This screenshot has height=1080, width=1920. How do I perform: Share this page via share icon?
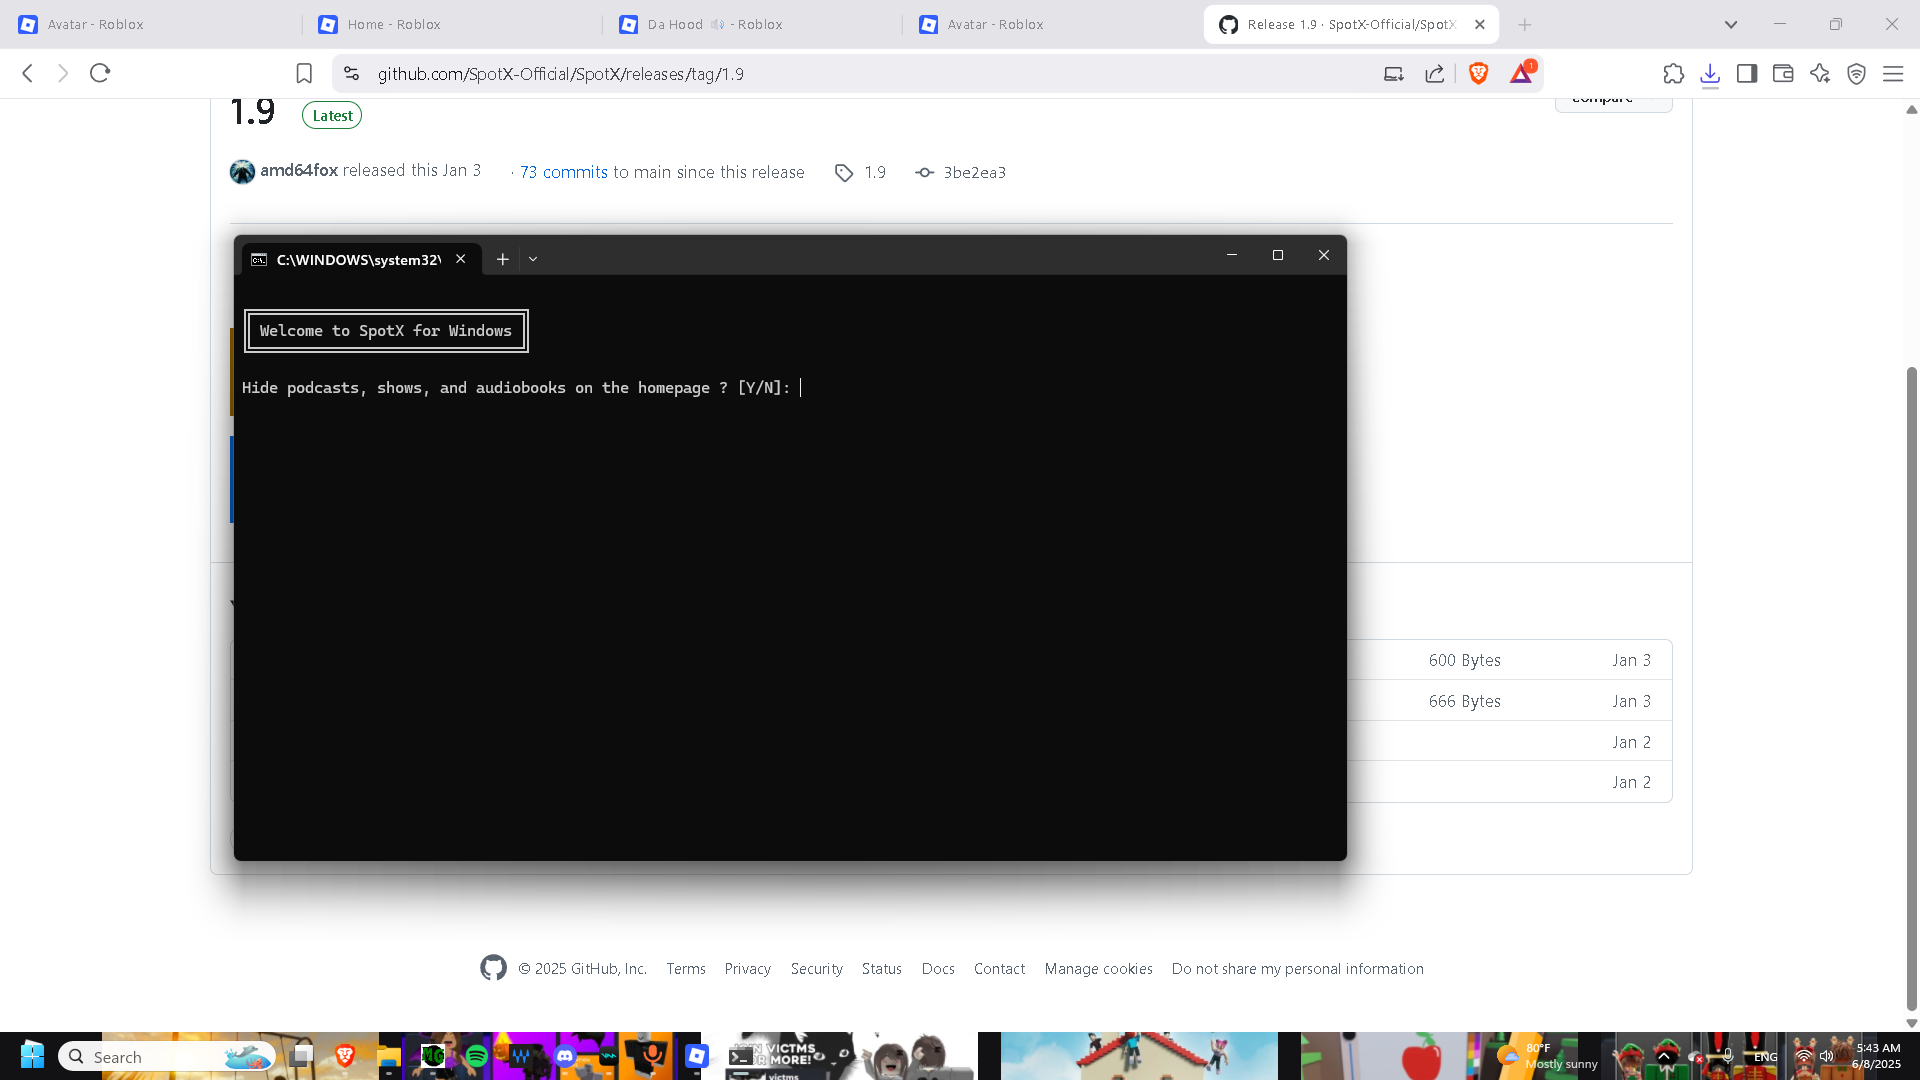click(x=1435, y=73)
